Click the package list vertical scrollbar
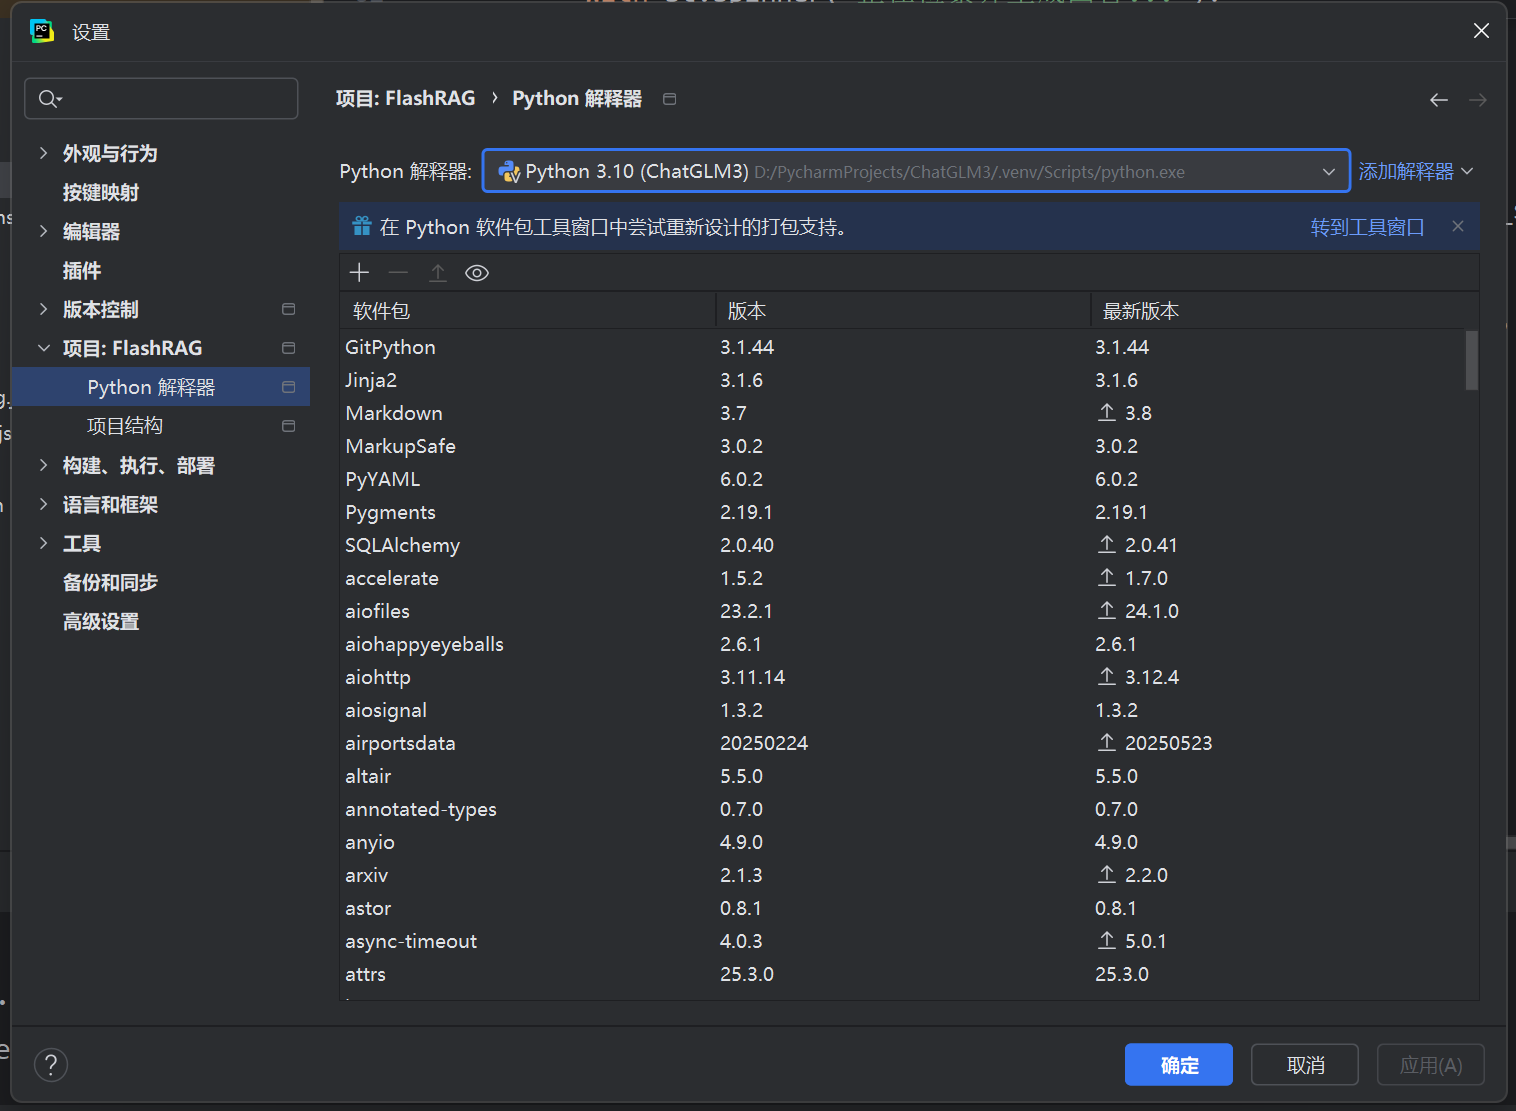The width and height of the screenshot is (1516, 1111). pyautogui.click(x=1472, y=360)
